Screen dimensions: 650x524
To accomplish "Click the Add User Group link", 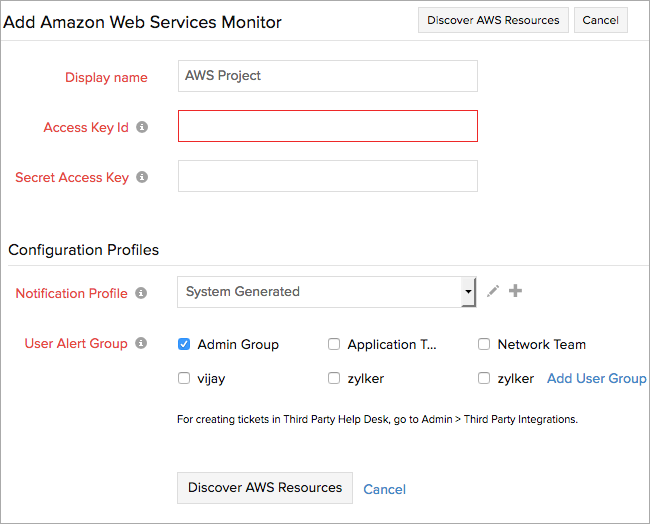I will coord(597,378).
